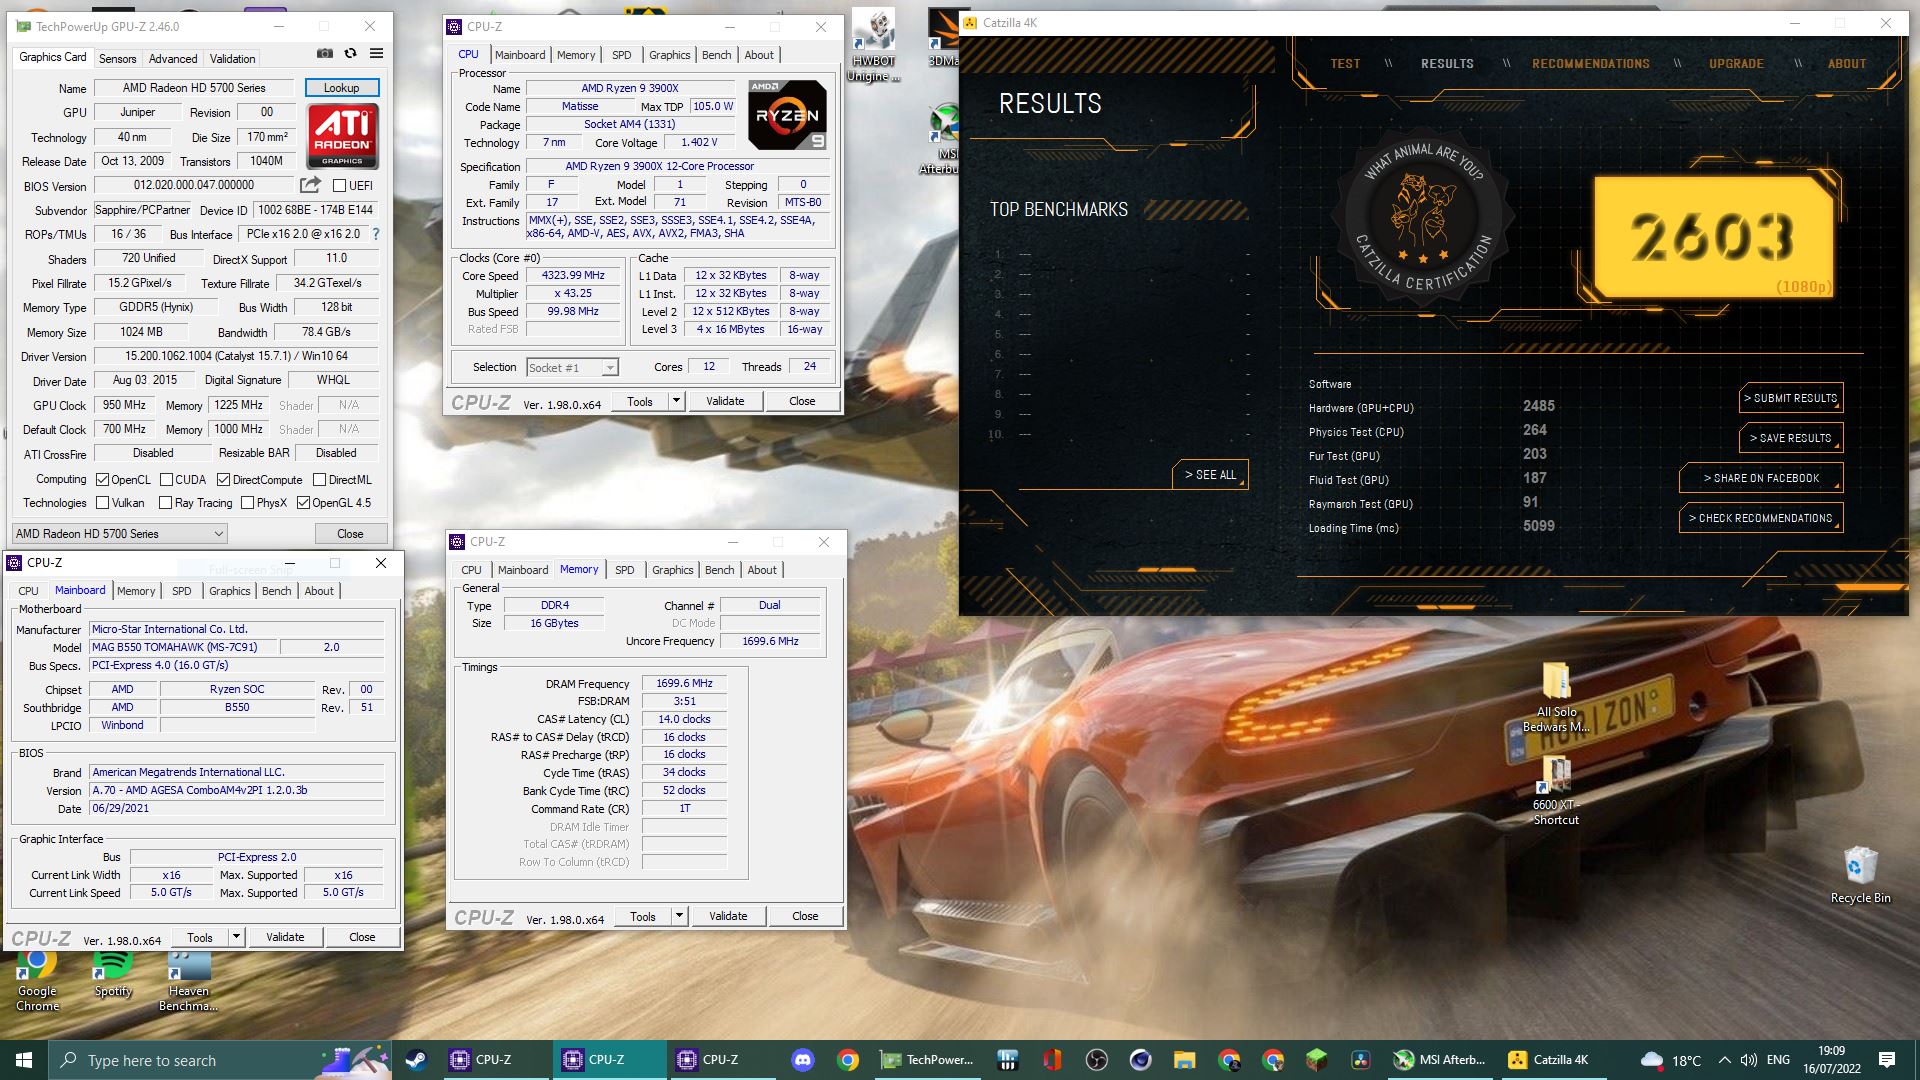Click the Ryzen 9 logo in CPU-Z

pos(788,114)
